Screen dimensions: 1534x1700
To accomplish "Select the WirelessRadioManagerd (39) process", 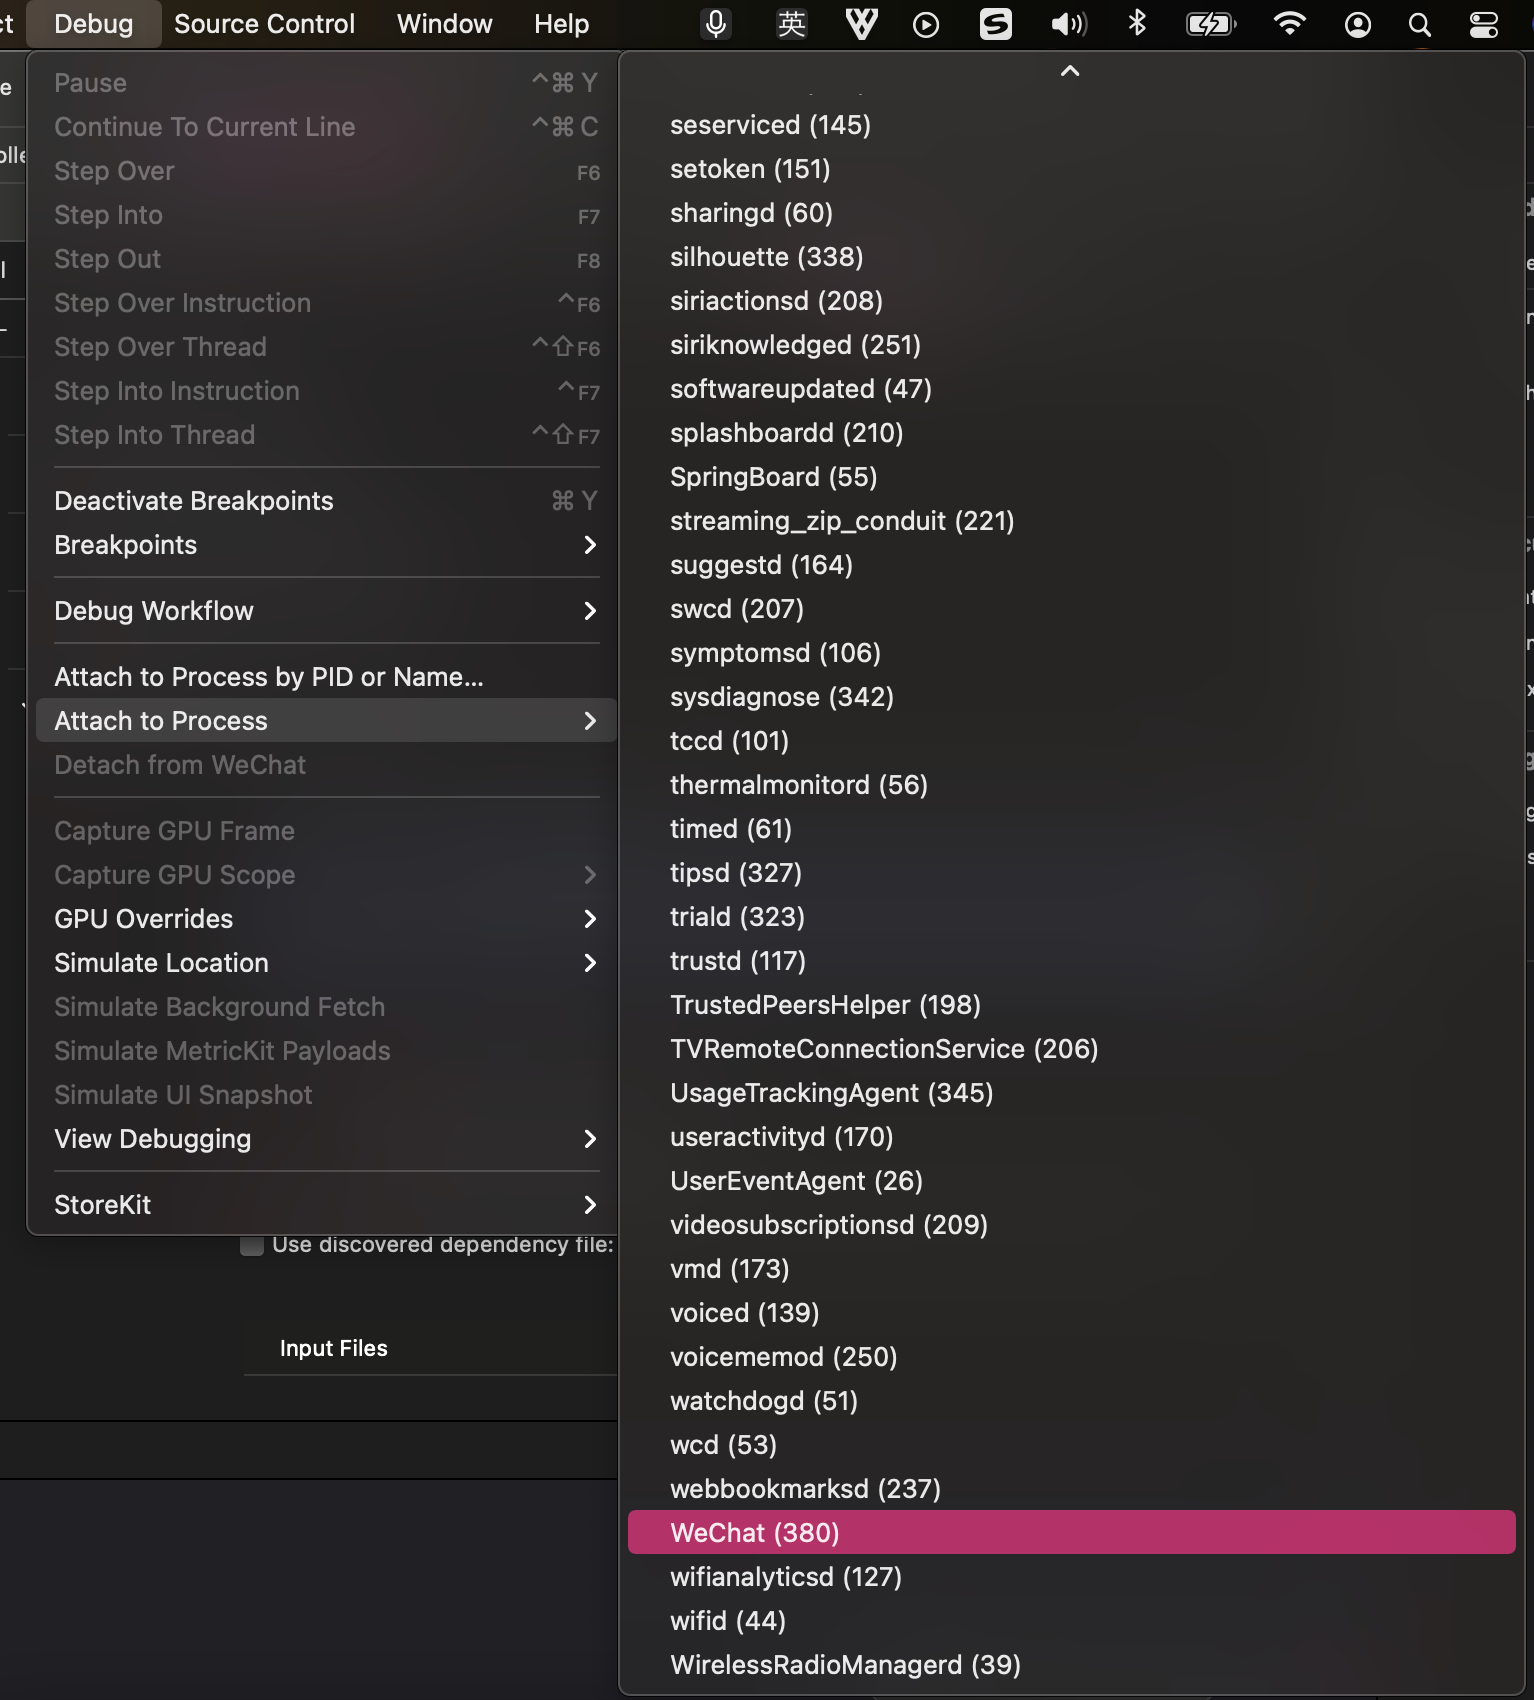I will point(1072,1665).
